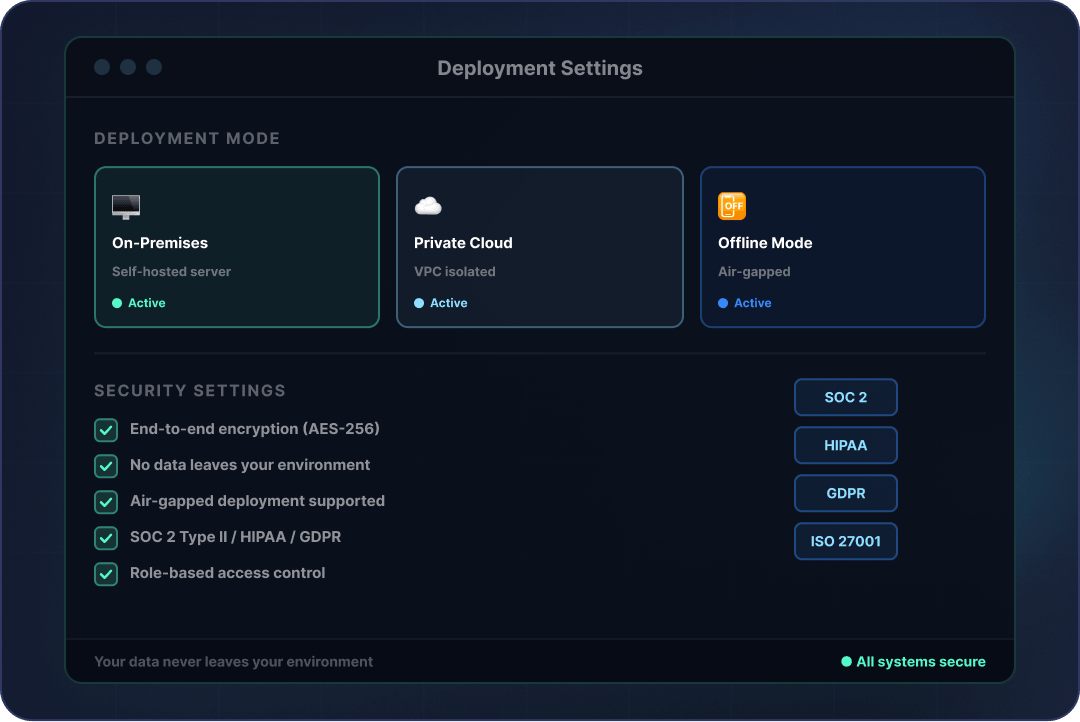
Task: Click the VPC isolated subtitle
Action: point(455,271)
